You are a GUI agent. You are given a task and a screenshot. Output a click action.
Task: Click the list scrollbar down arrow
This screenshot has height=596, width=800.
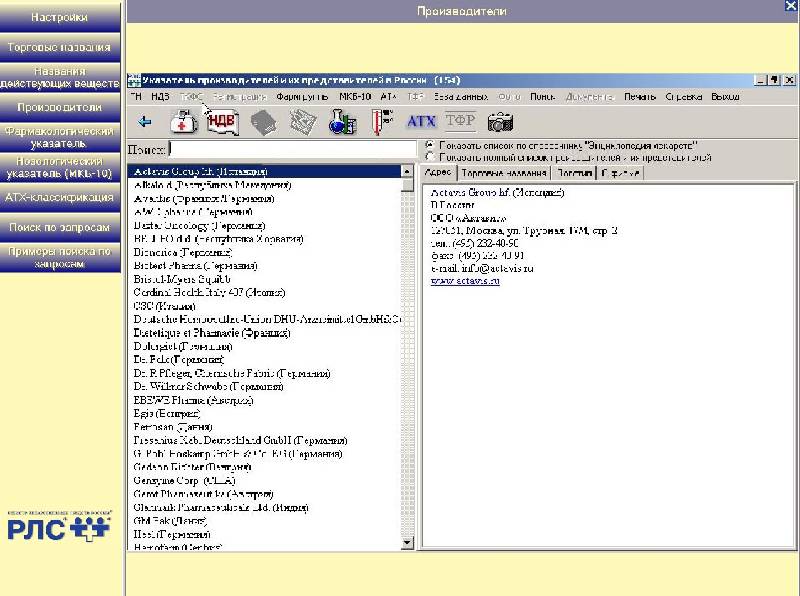[x=407, y=543]
